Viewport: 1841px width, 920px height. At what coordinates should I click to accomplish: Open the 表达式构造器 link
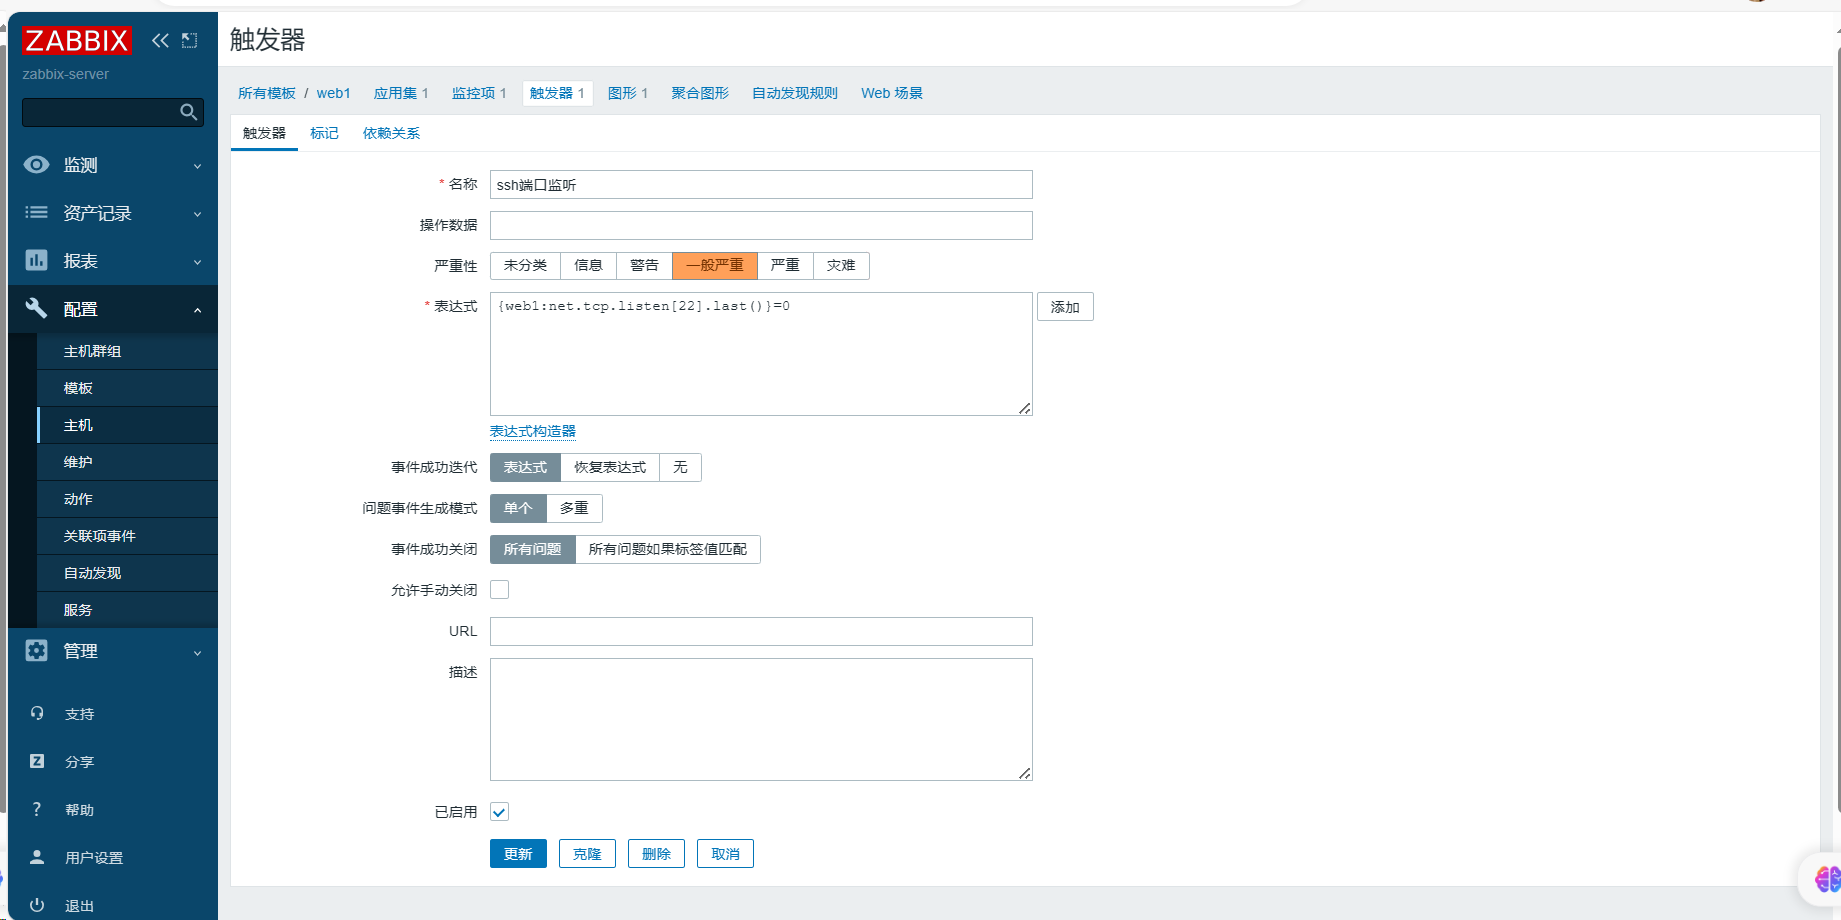click(533, 431)
